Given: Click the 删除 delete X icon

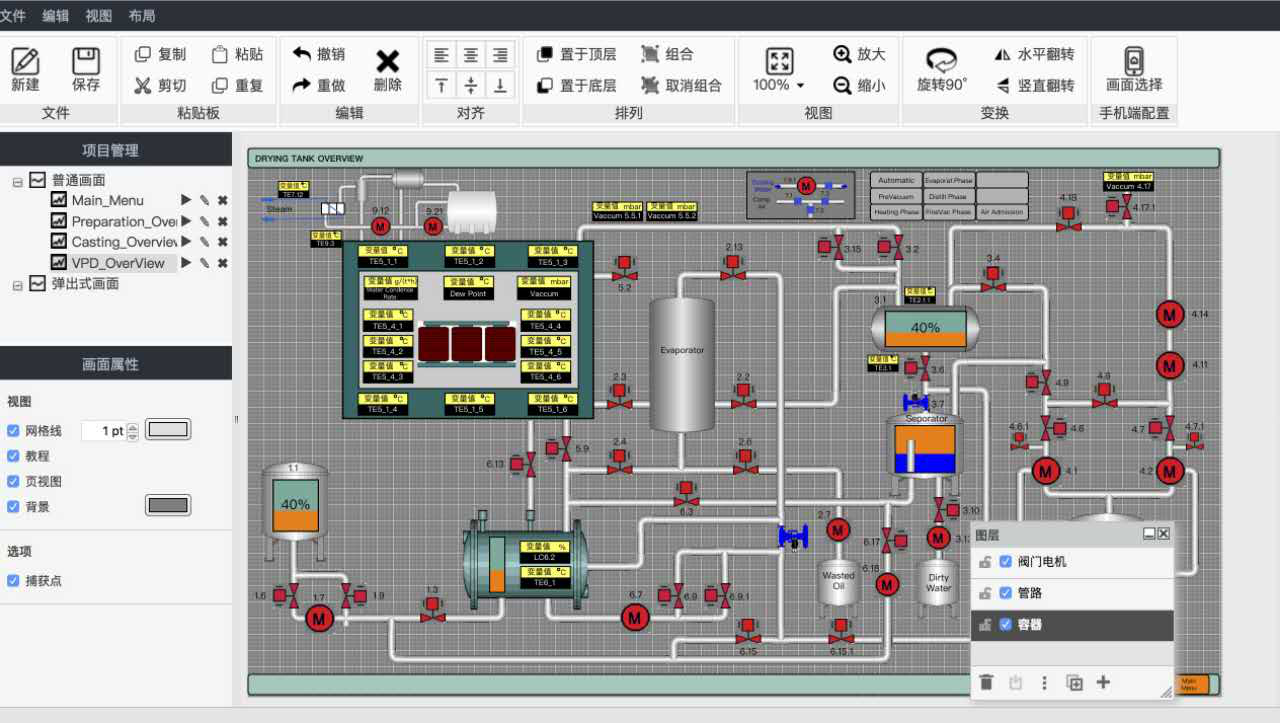Looking at the screenshot, I should coord(387,61).
